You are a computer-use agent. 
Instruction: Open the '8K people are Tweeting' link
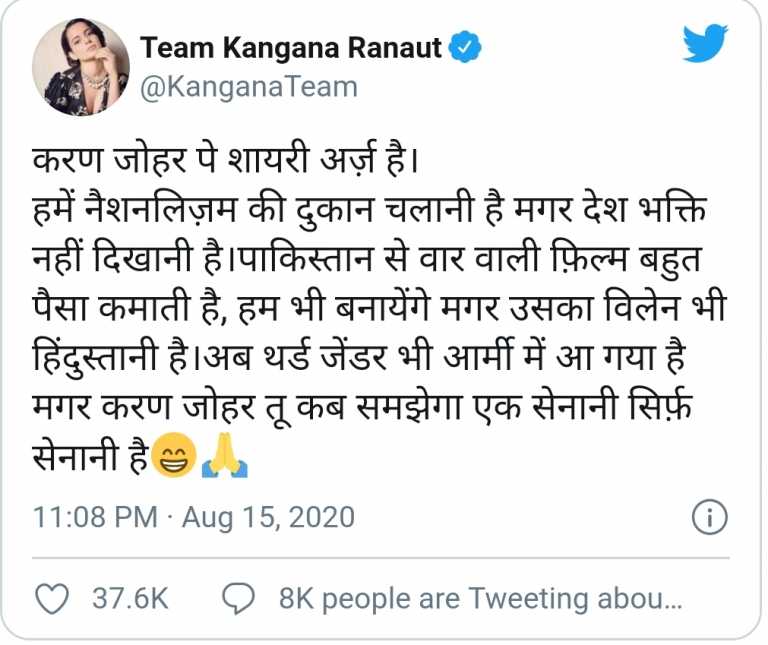click(x=480, y=598)
